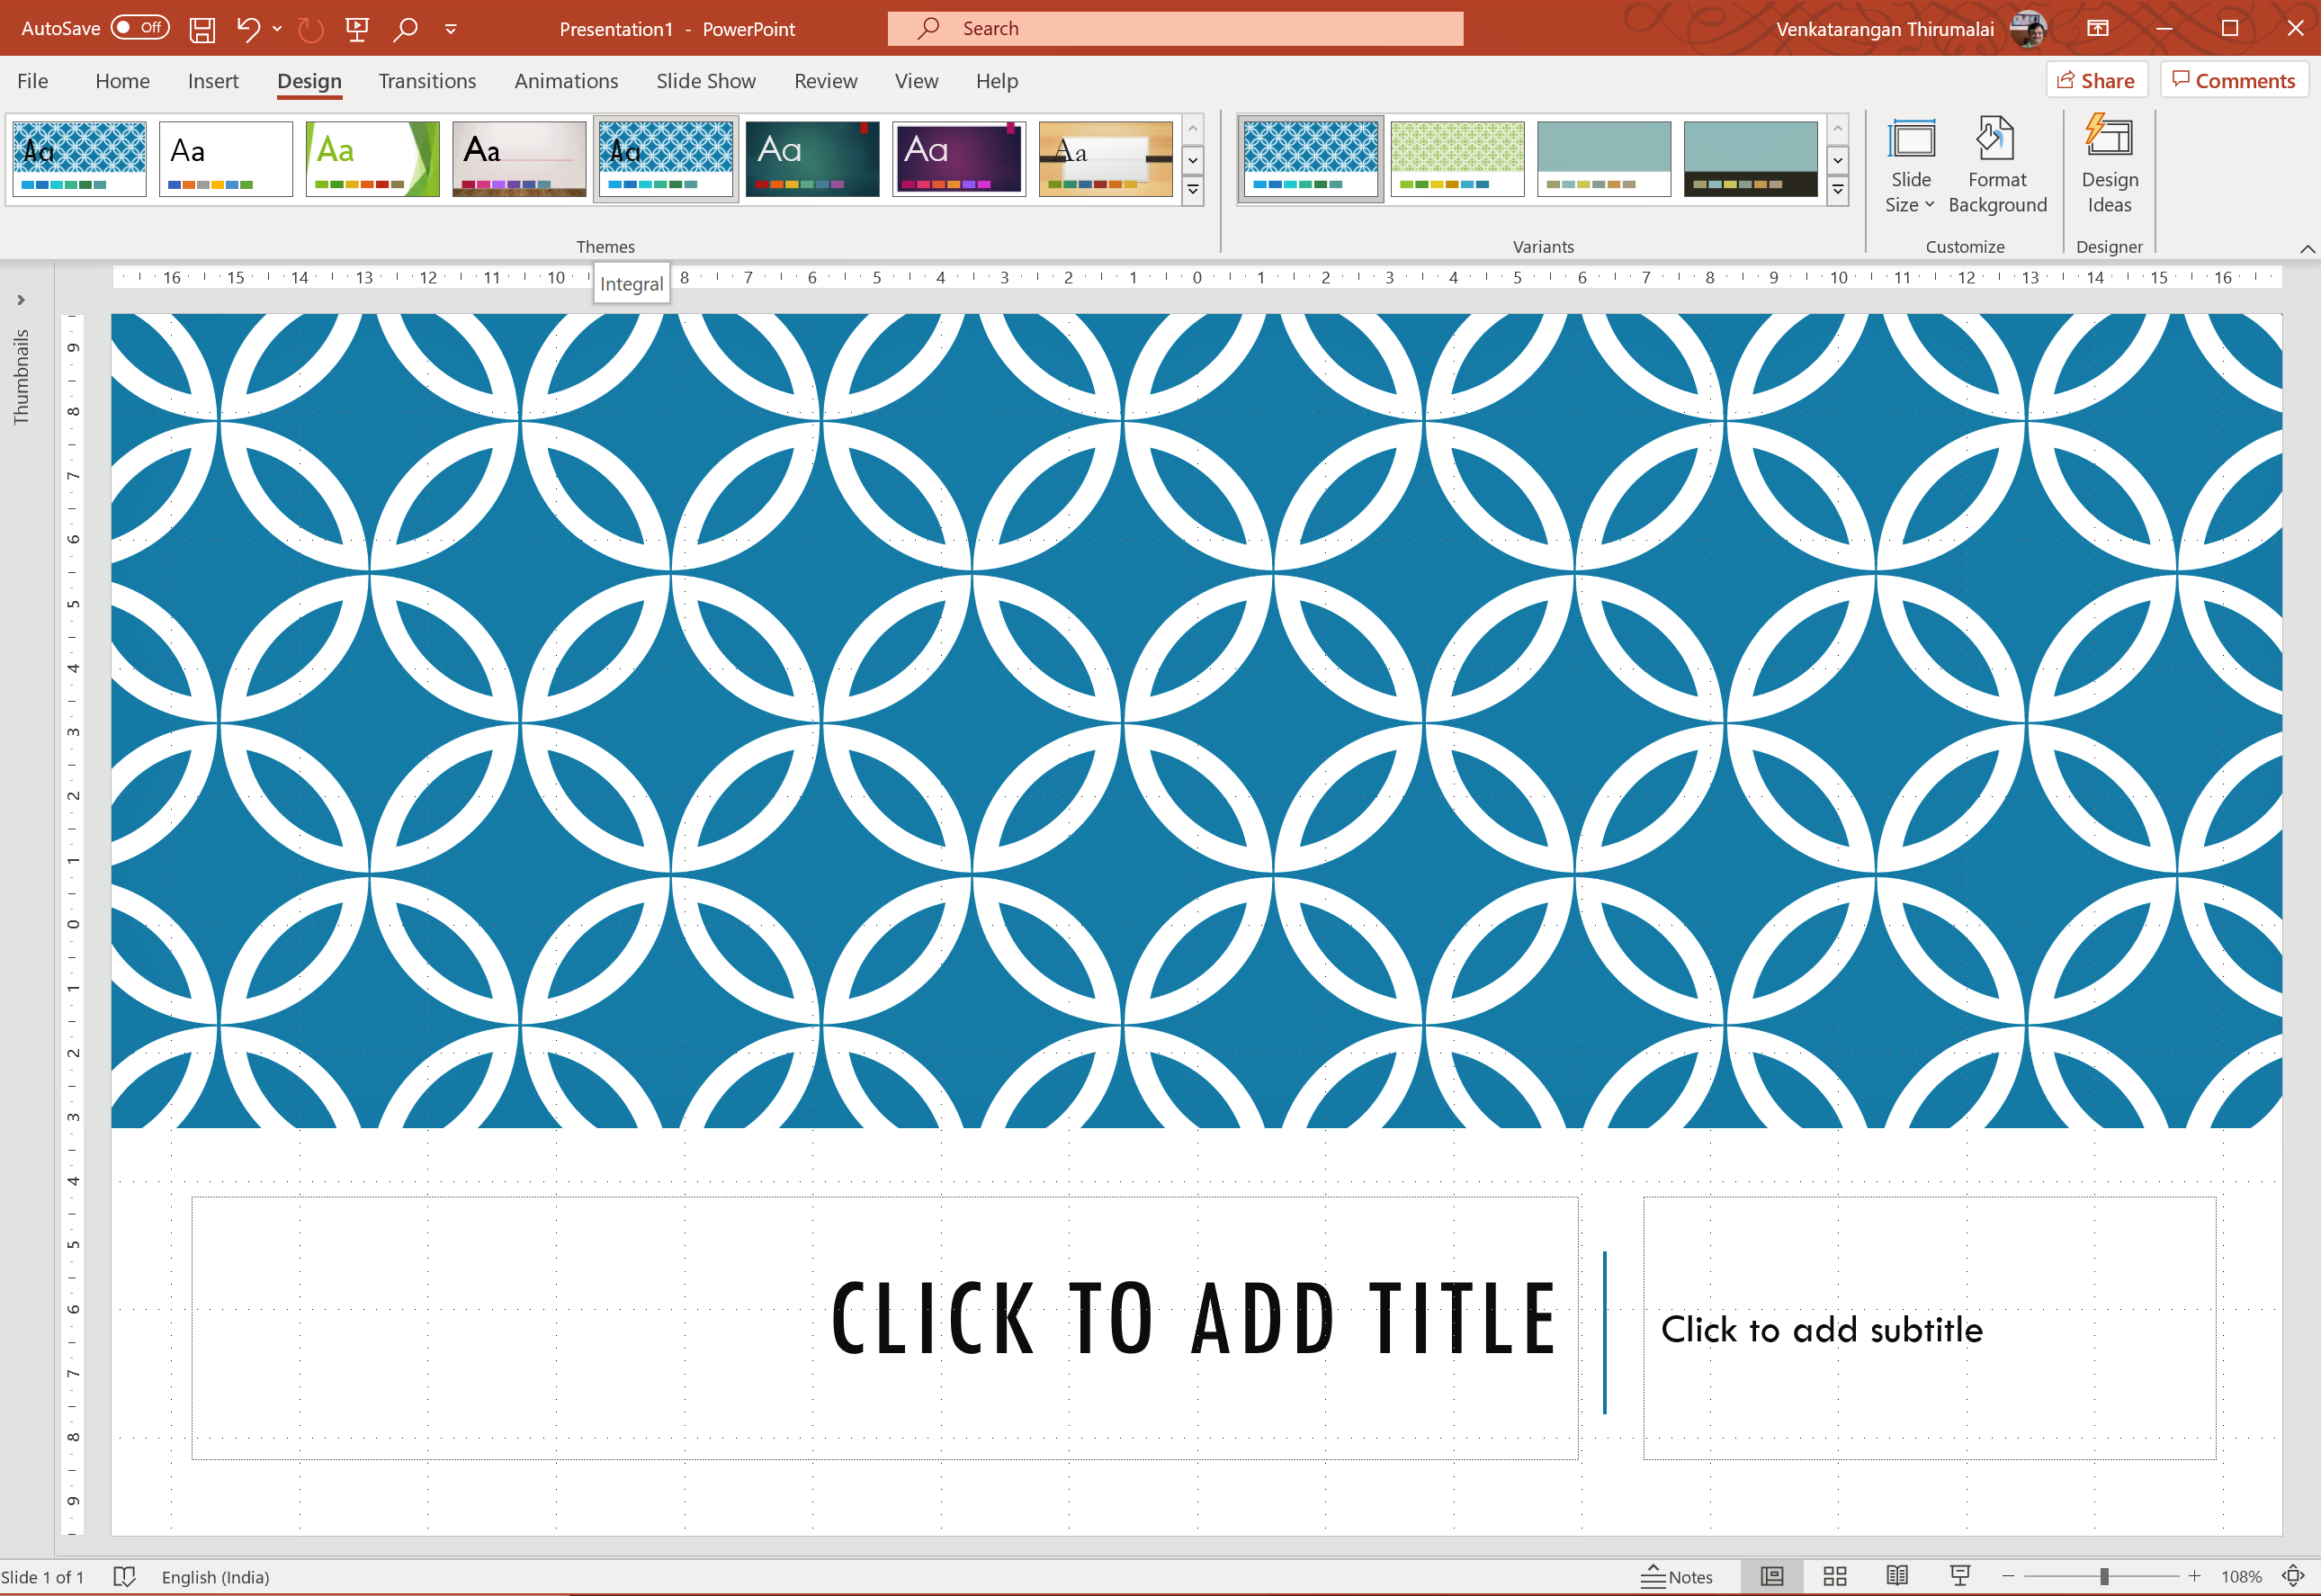Open Format Background pane

[x=1997, y=166]
